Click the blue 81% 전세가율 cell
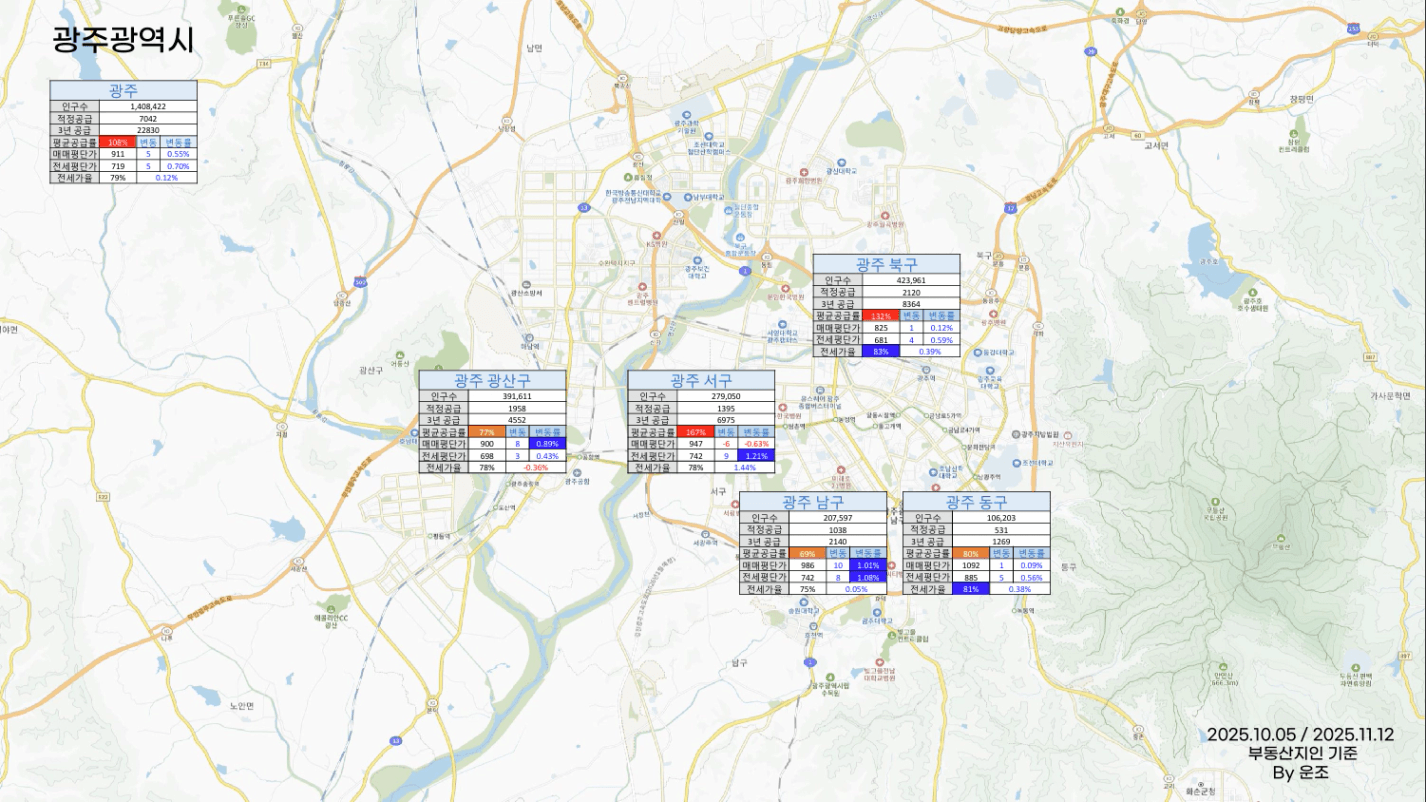 (972, 589)
